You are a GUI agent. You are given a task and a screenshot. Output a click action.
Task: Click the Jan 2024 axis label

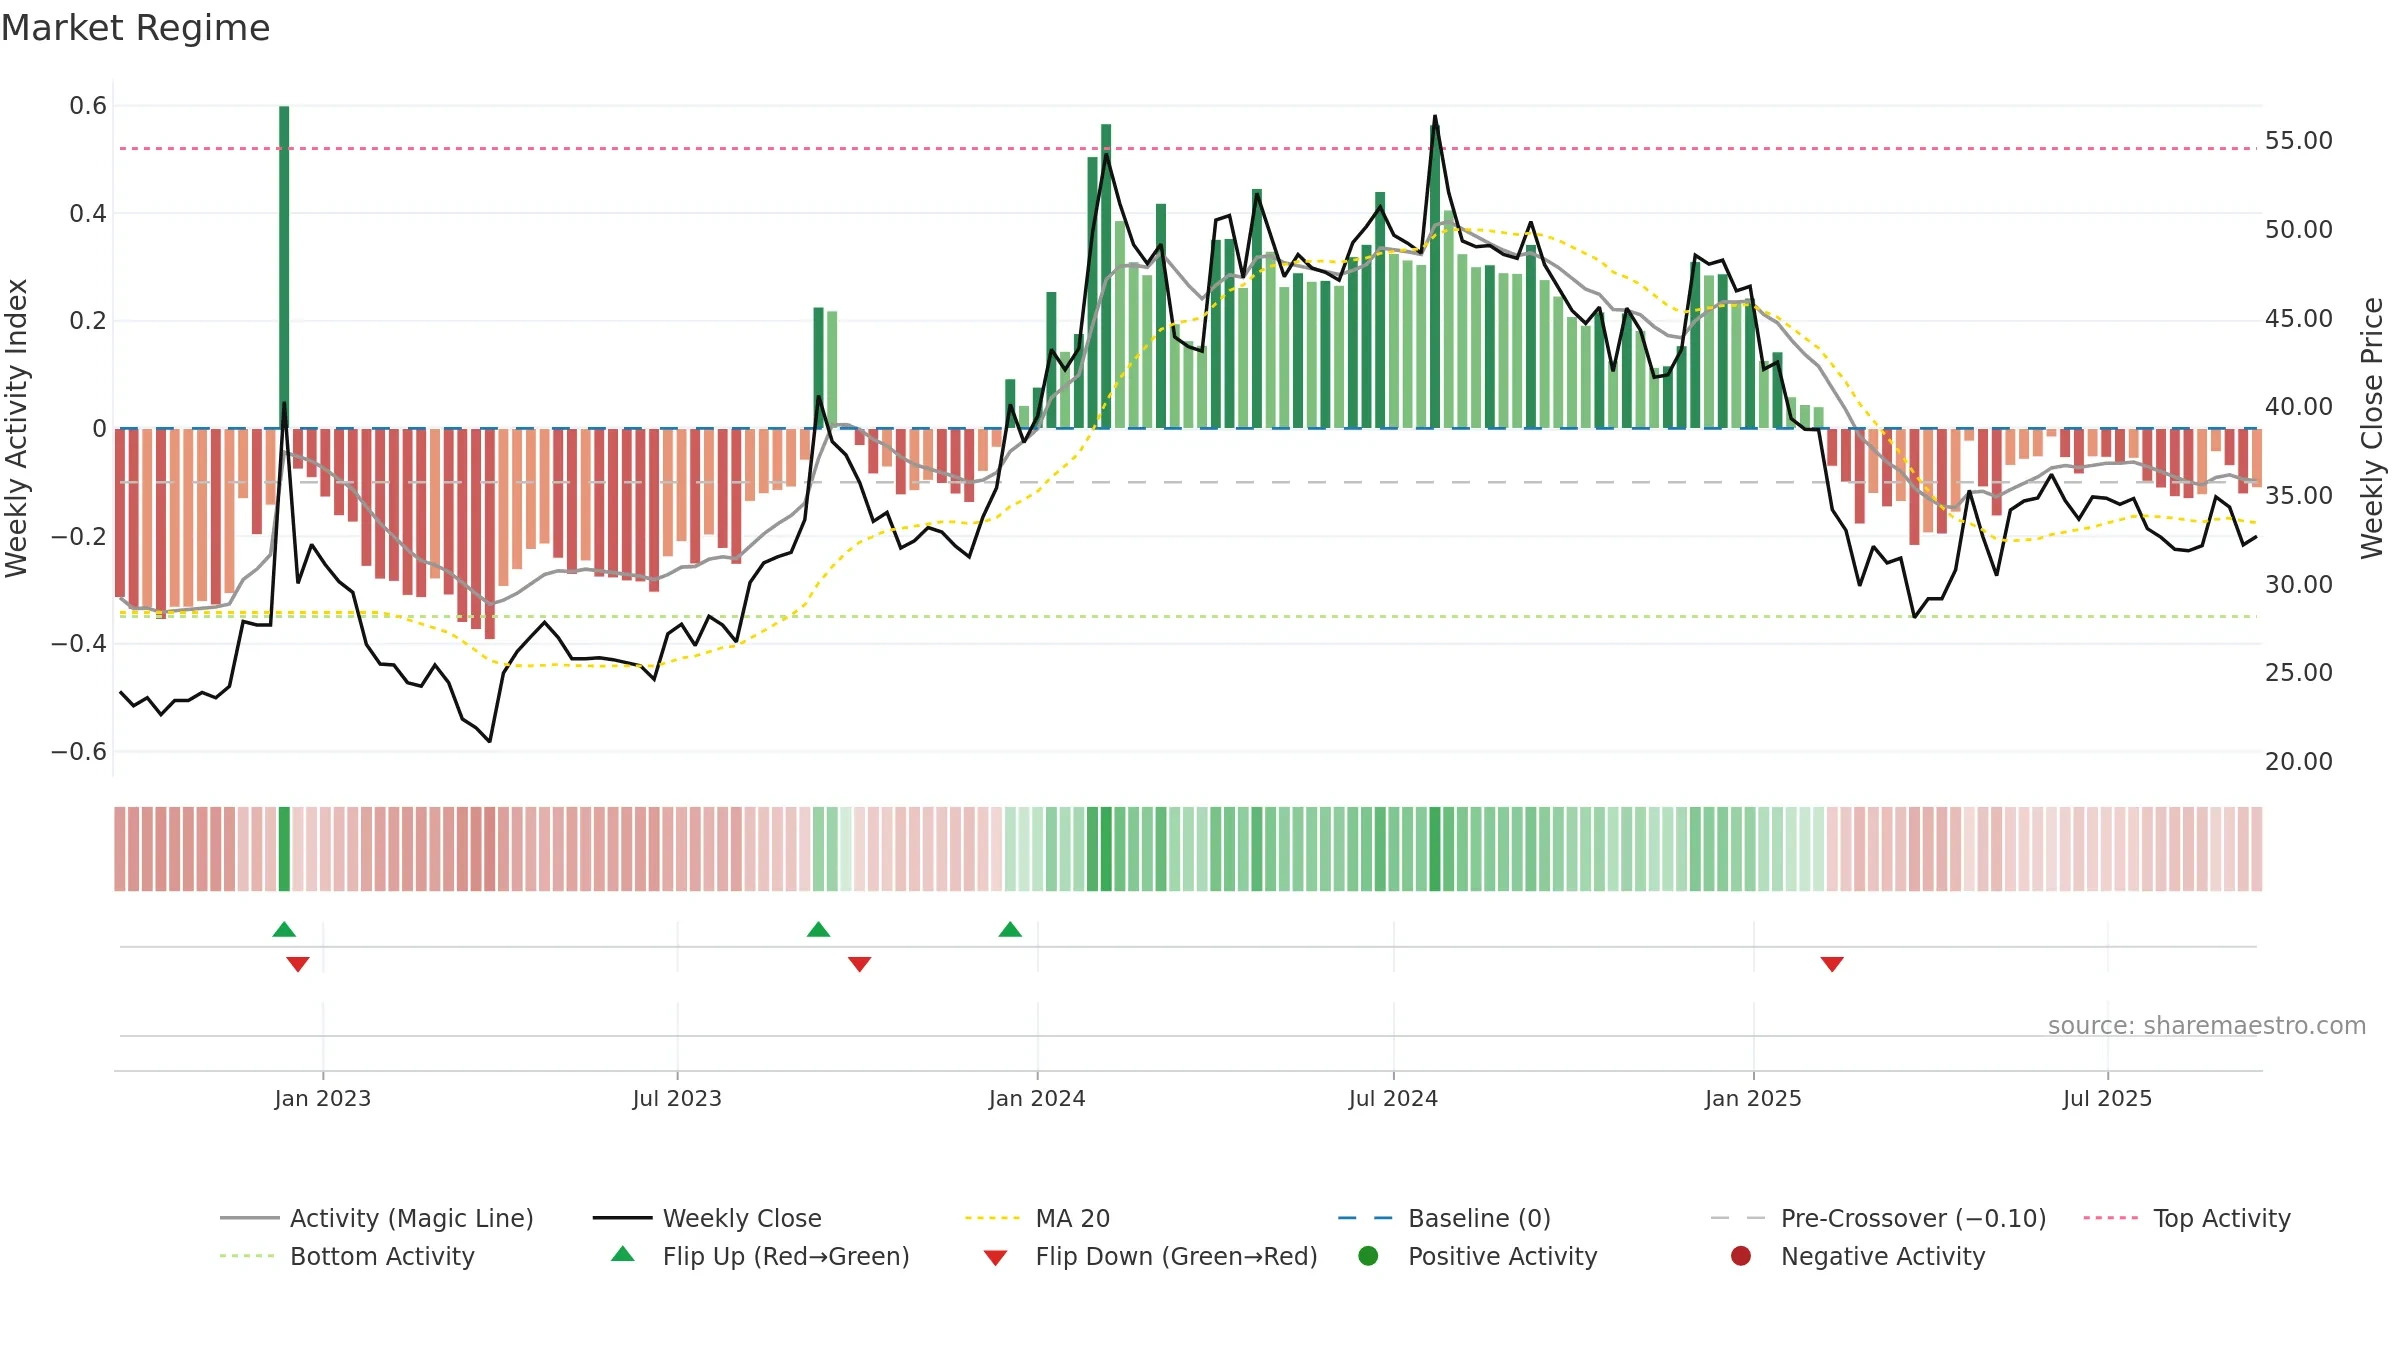[x=1037, y=1099]
